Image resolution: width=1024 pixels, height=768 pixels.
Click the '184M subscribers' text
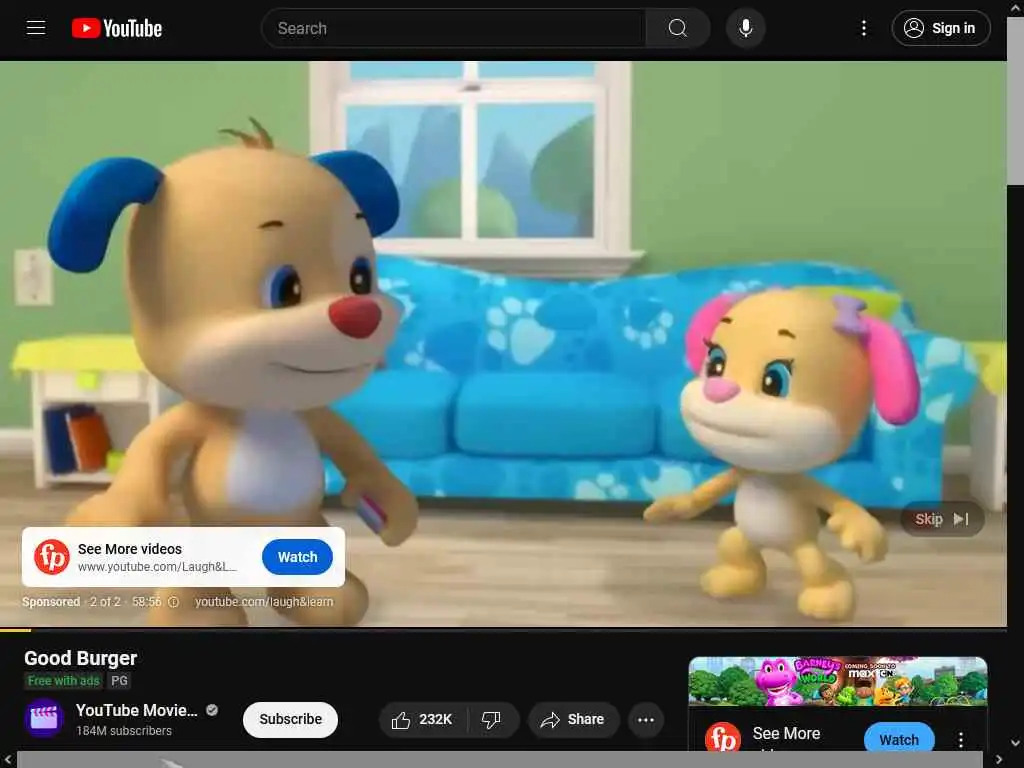click(124, 731)
